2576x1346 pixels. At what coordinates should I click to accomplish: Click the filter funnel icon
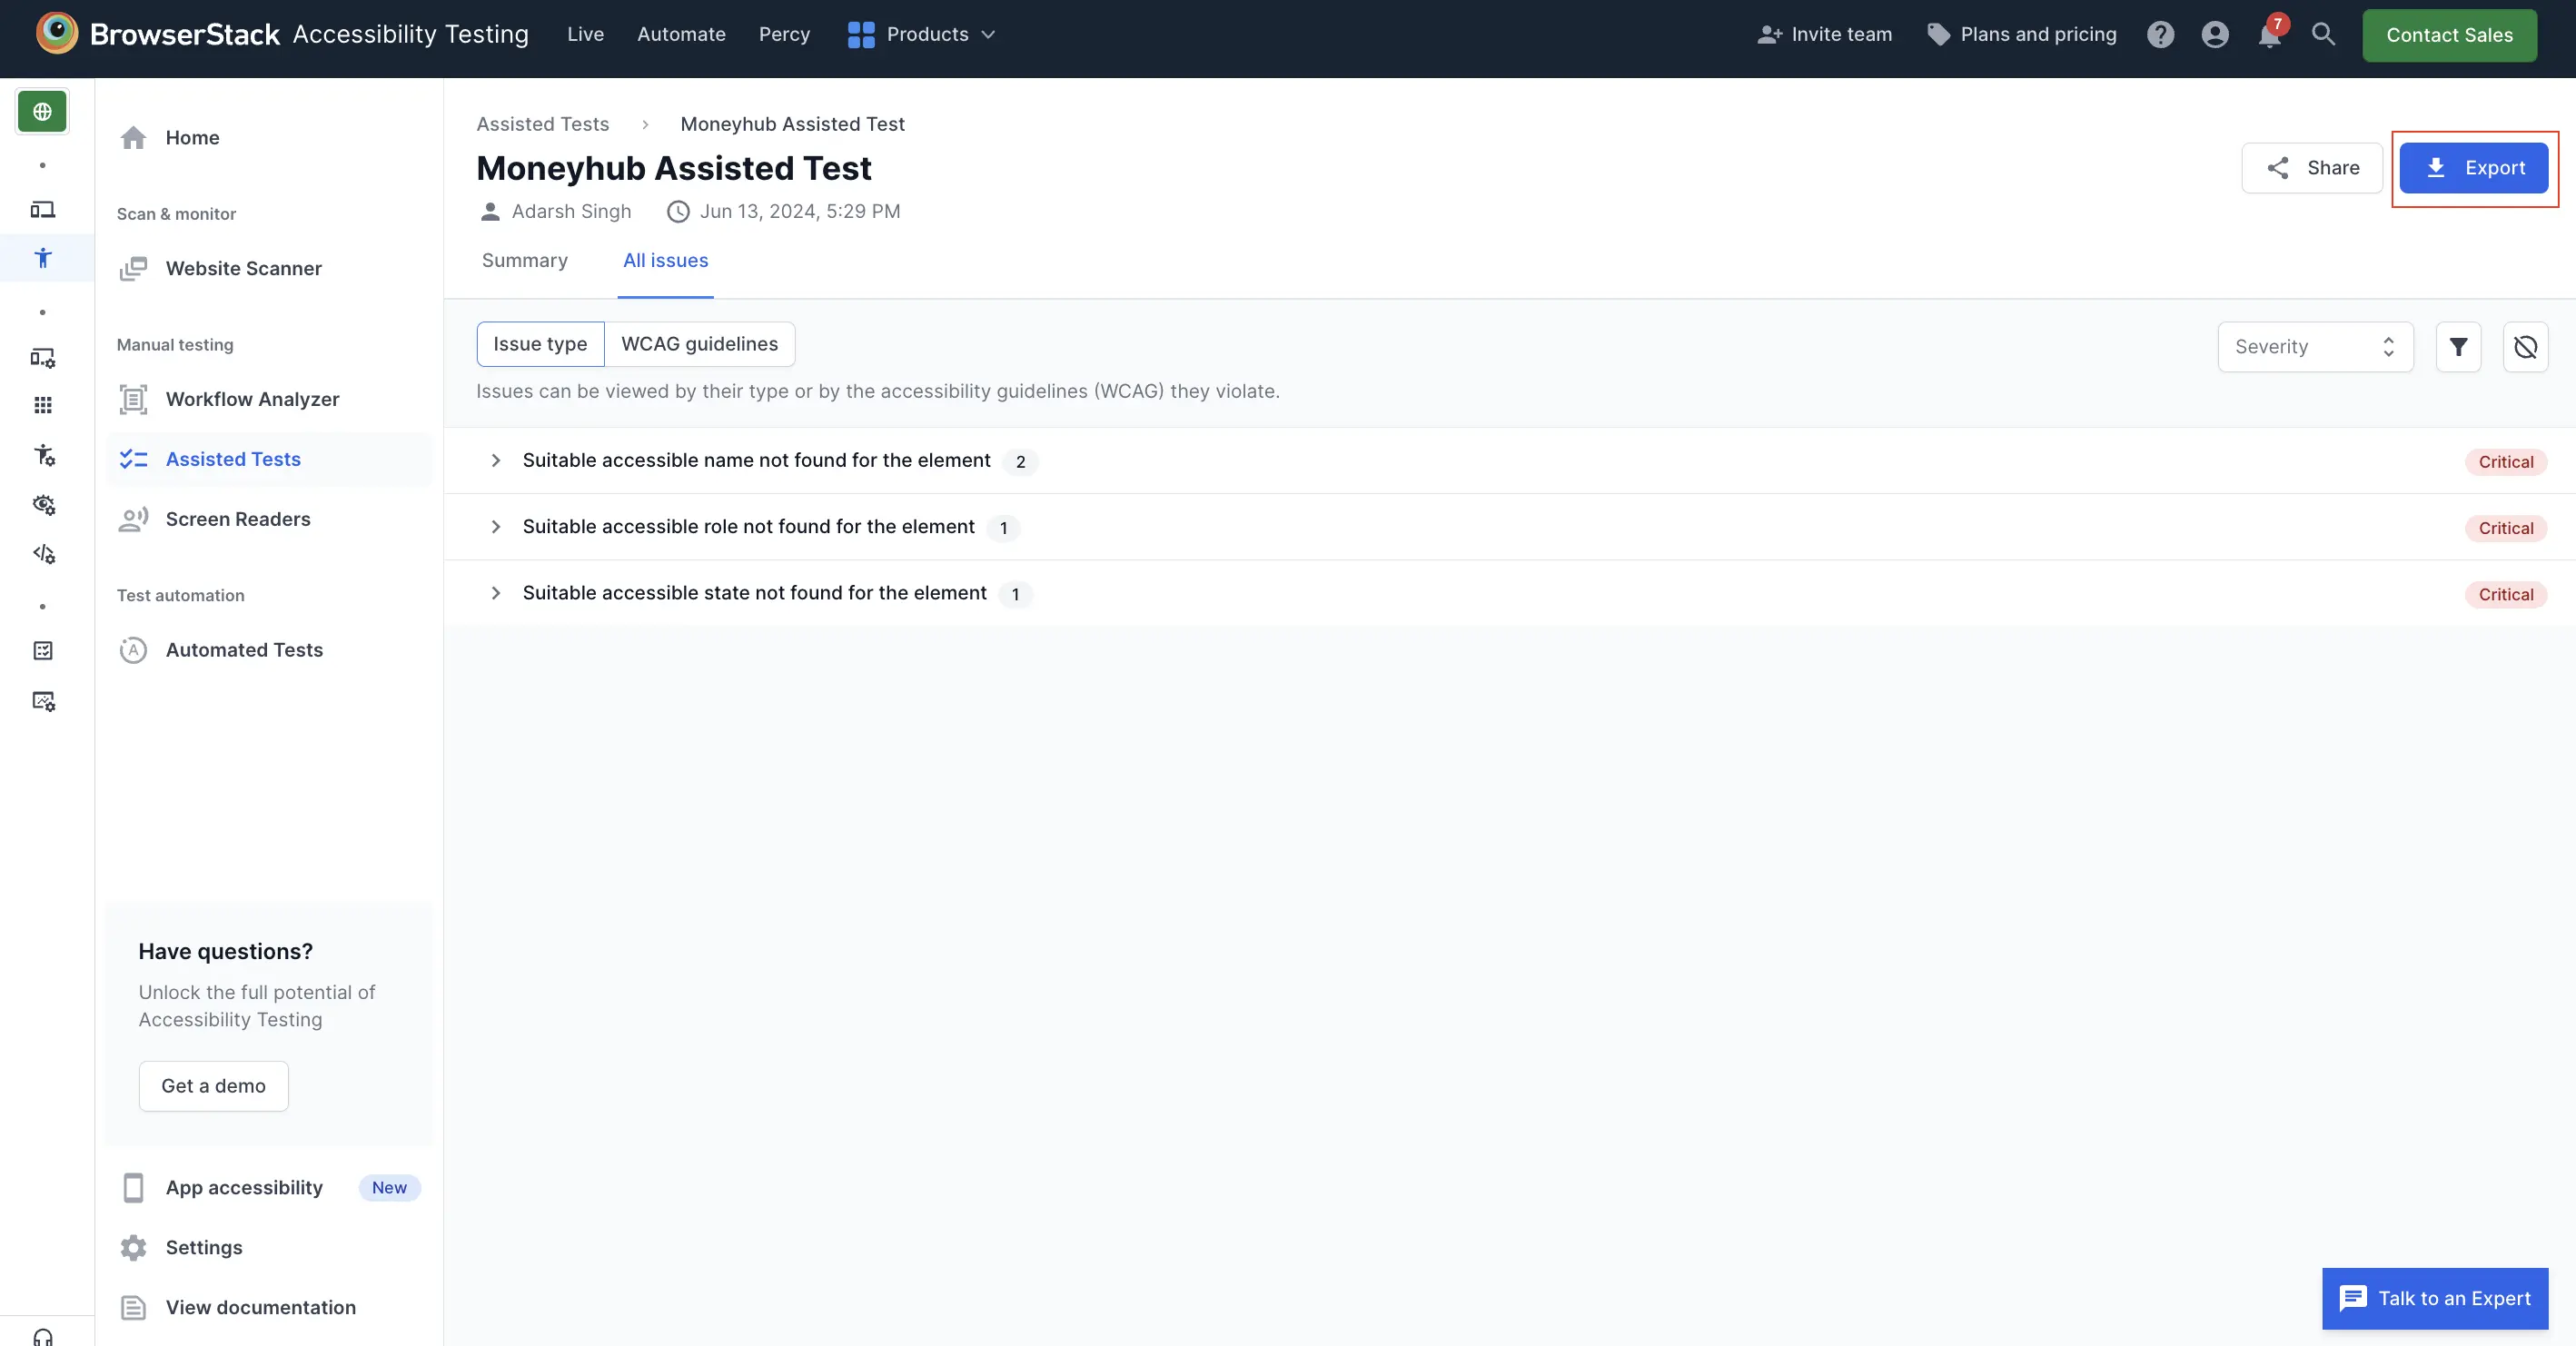pos(2458,347)
